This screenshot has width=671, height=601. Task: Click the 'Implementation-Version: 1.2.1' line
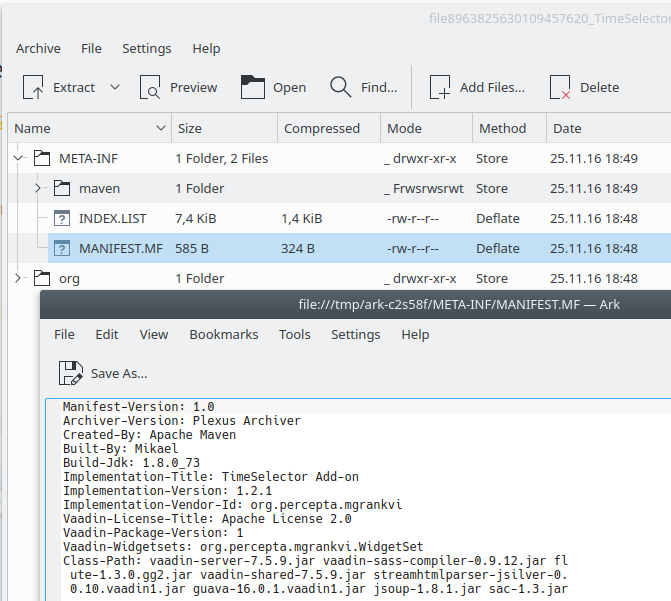click(167, 490)
